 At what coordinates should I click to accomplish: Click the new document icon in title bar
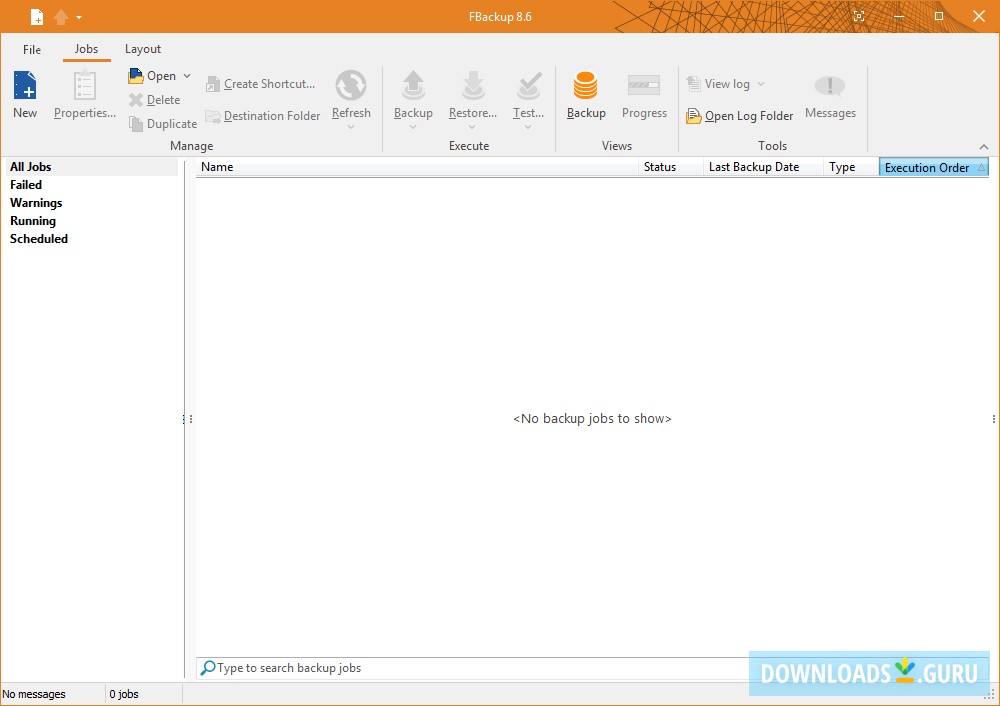[37, 17]
